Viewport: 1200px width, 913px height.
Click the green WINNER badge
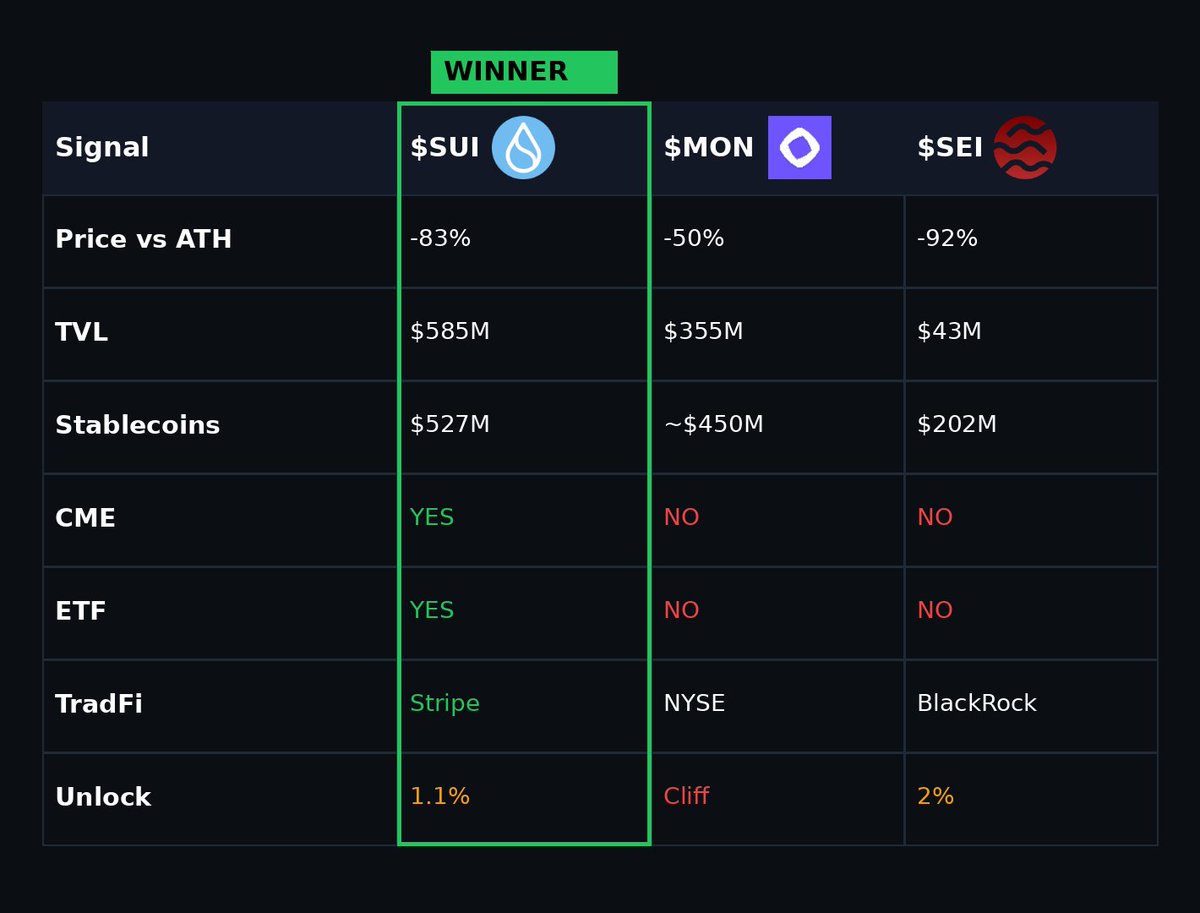[x=523, y=72]
